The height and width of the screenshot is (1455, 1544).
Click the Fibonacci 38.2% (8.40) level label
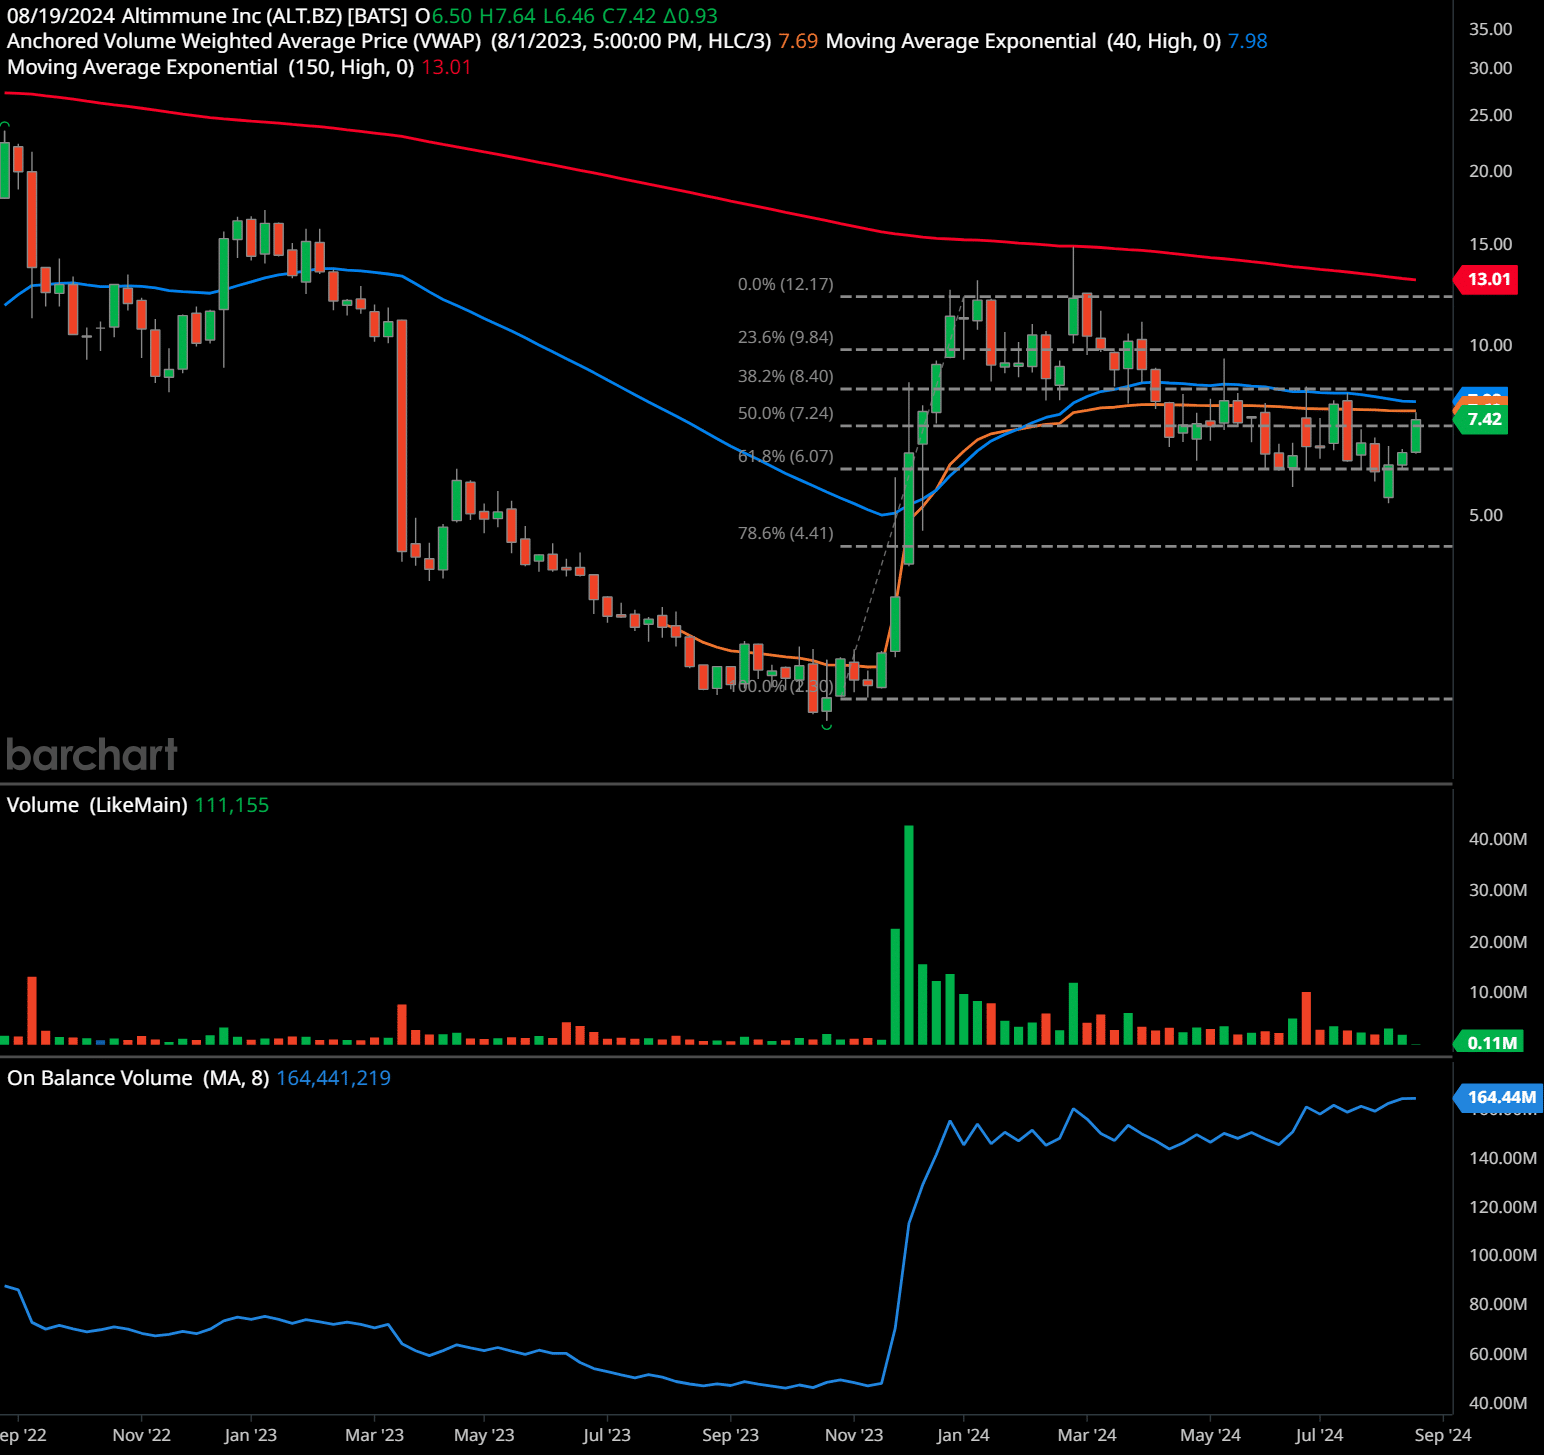[x=785, y=376]
